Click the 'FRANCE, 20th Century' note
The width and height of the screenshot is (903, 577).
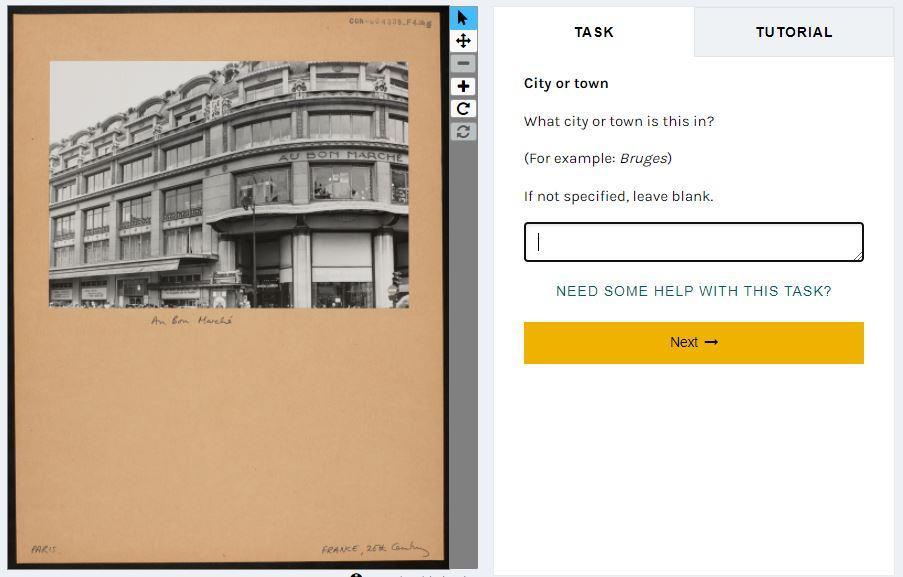375,549
